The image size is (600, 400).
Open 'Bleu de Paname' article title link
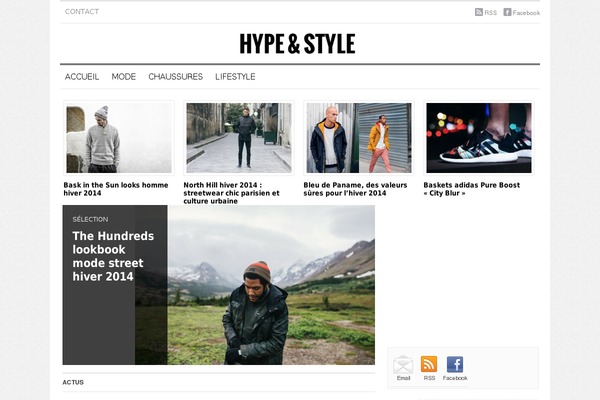tap(355, 189)
